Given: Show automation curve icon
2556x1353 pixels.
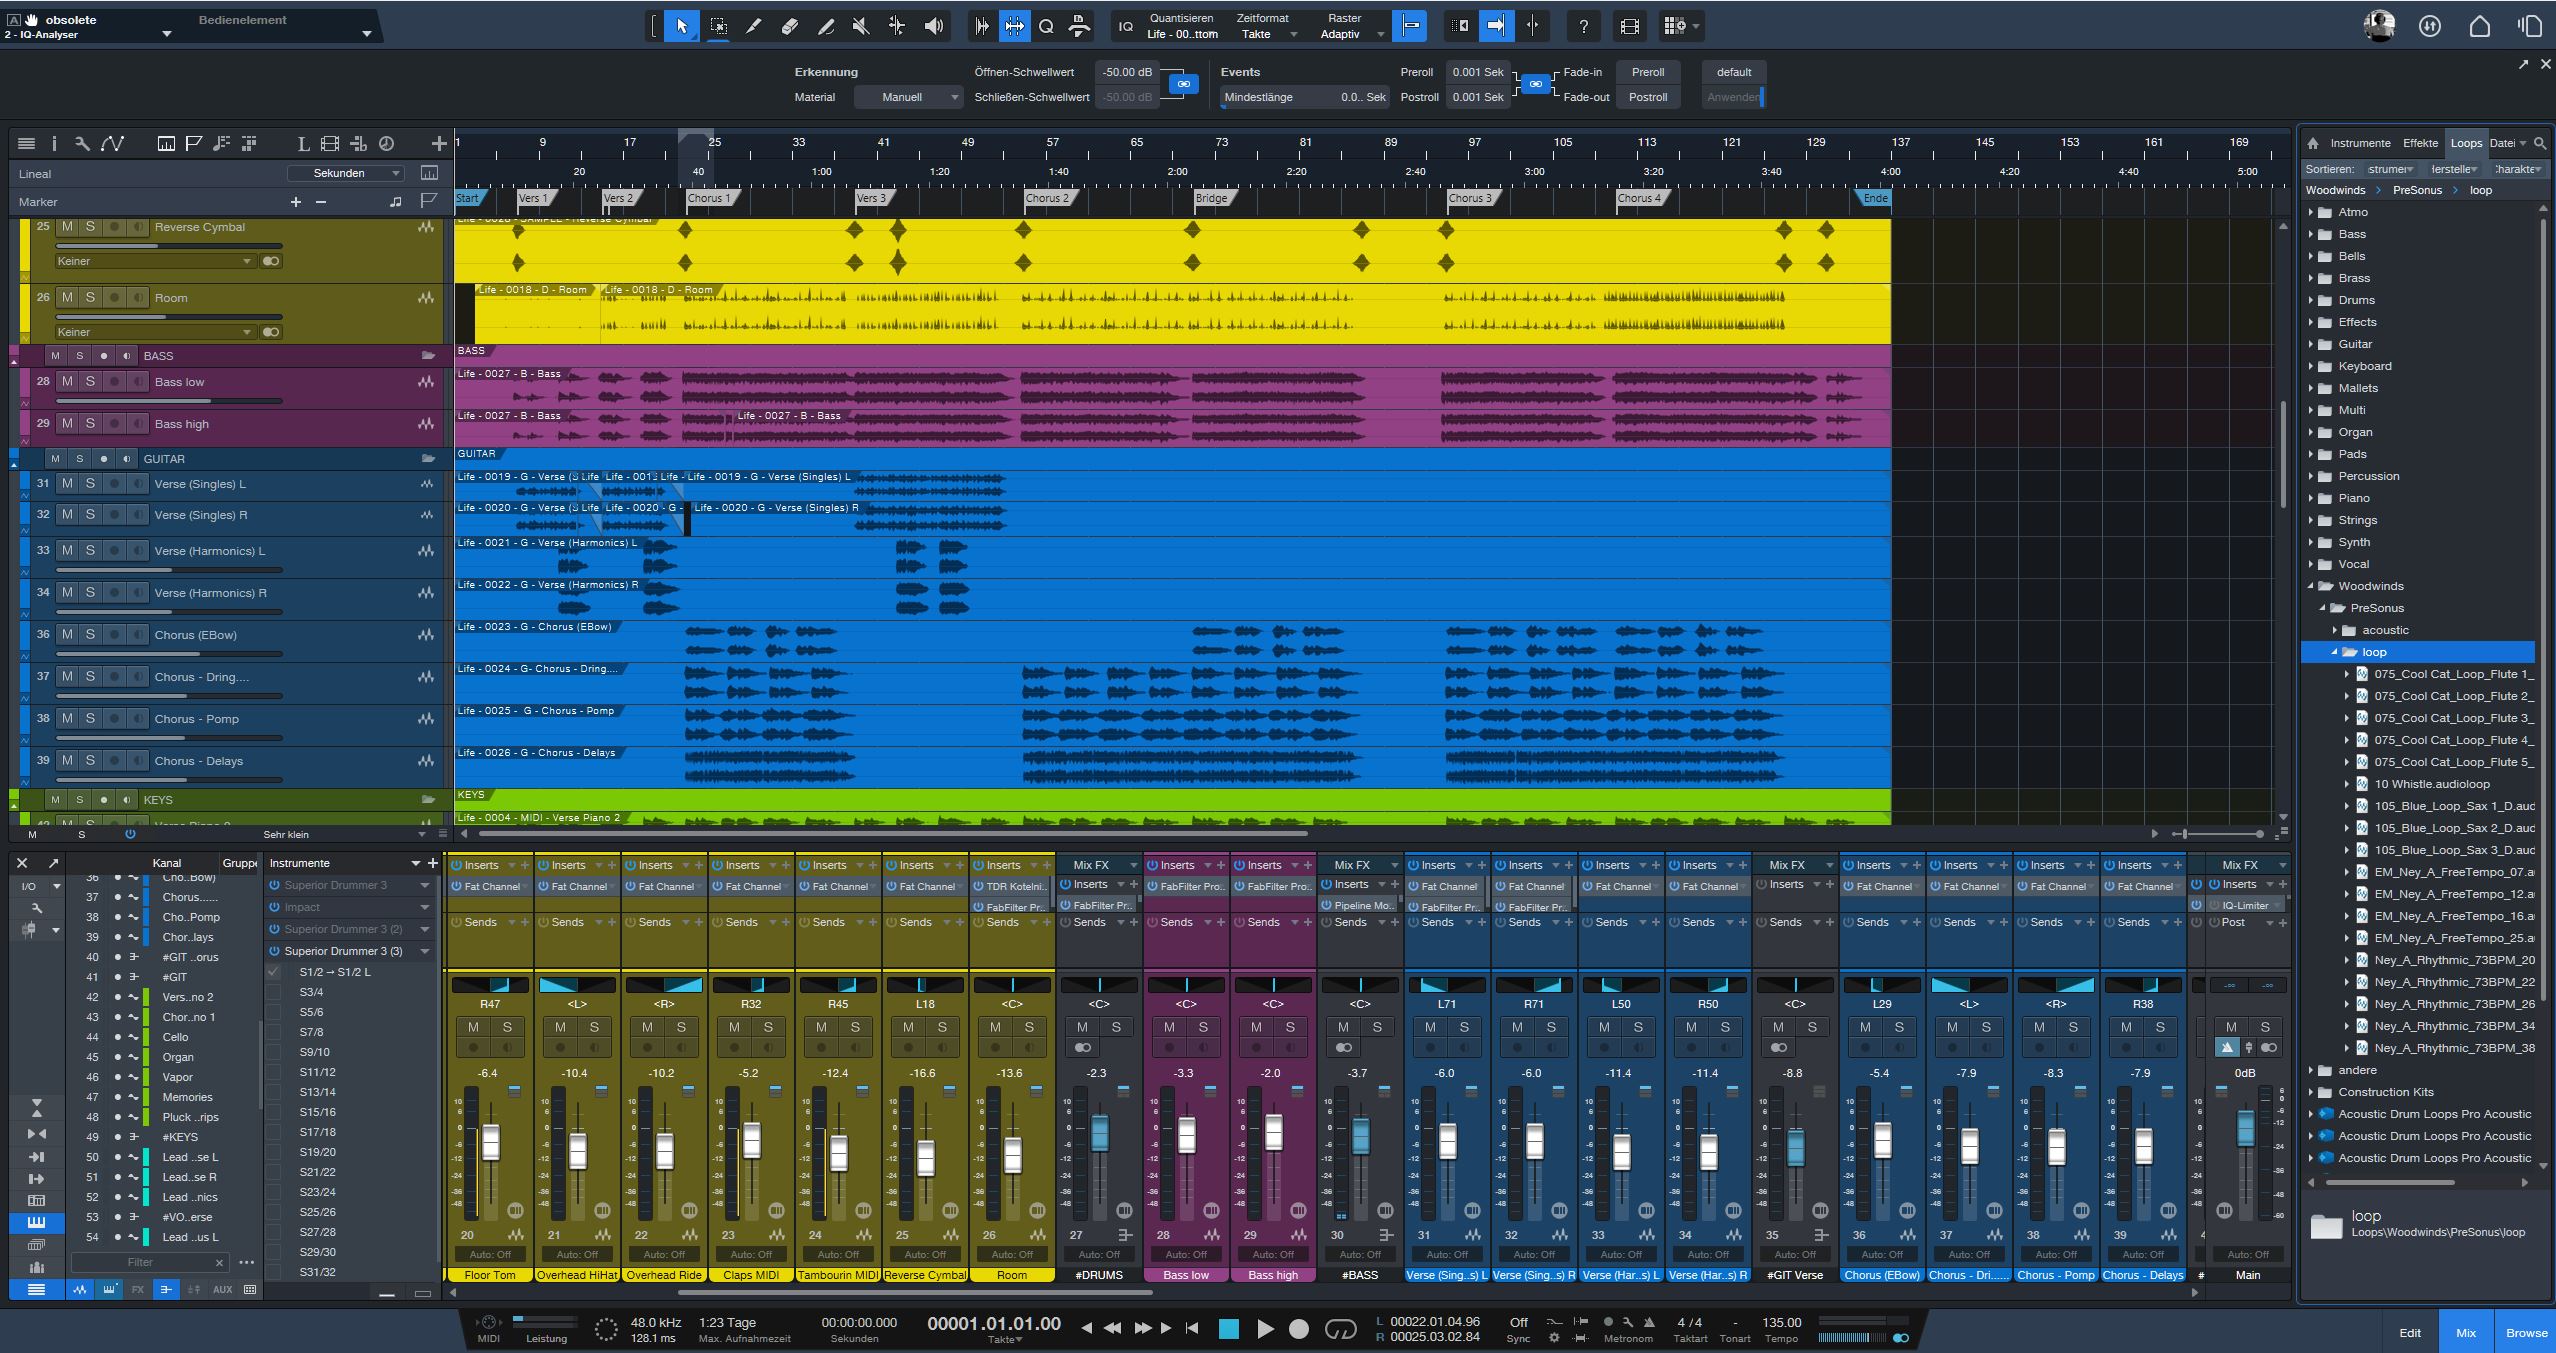Looking at the screenshot, I should (x=112, y=144).
